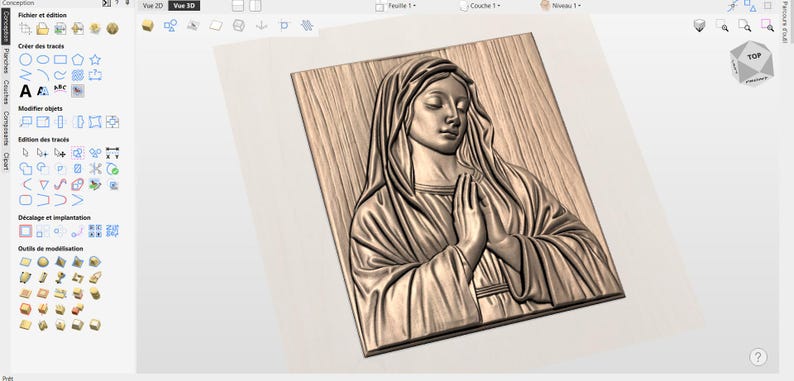Screen dimensions: 794x381
Task: Select the weld vectors tool
Action: coord(25,169)
